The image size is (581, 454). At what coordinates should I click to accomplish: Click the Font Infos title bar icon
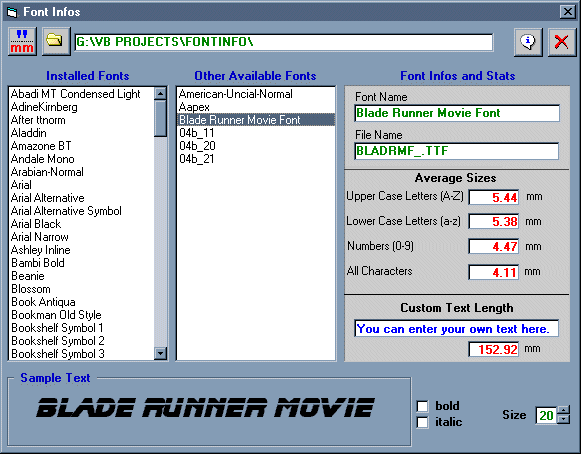pyautogui.click(x=12, y=12)
